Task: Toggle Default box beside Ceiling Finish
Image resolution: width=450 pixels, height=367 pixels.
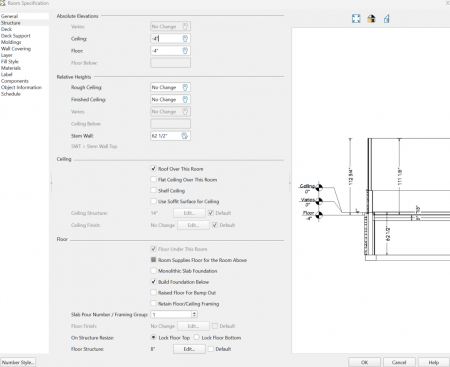Action: pos(215,225)
